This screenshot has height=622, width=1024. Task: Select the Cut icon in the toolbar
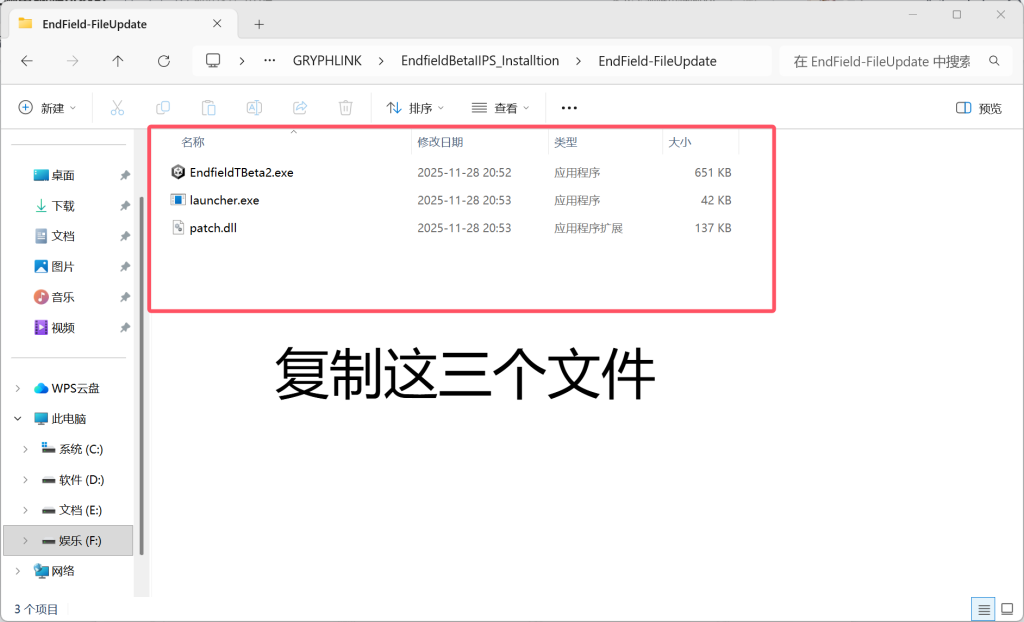point(117,107)
